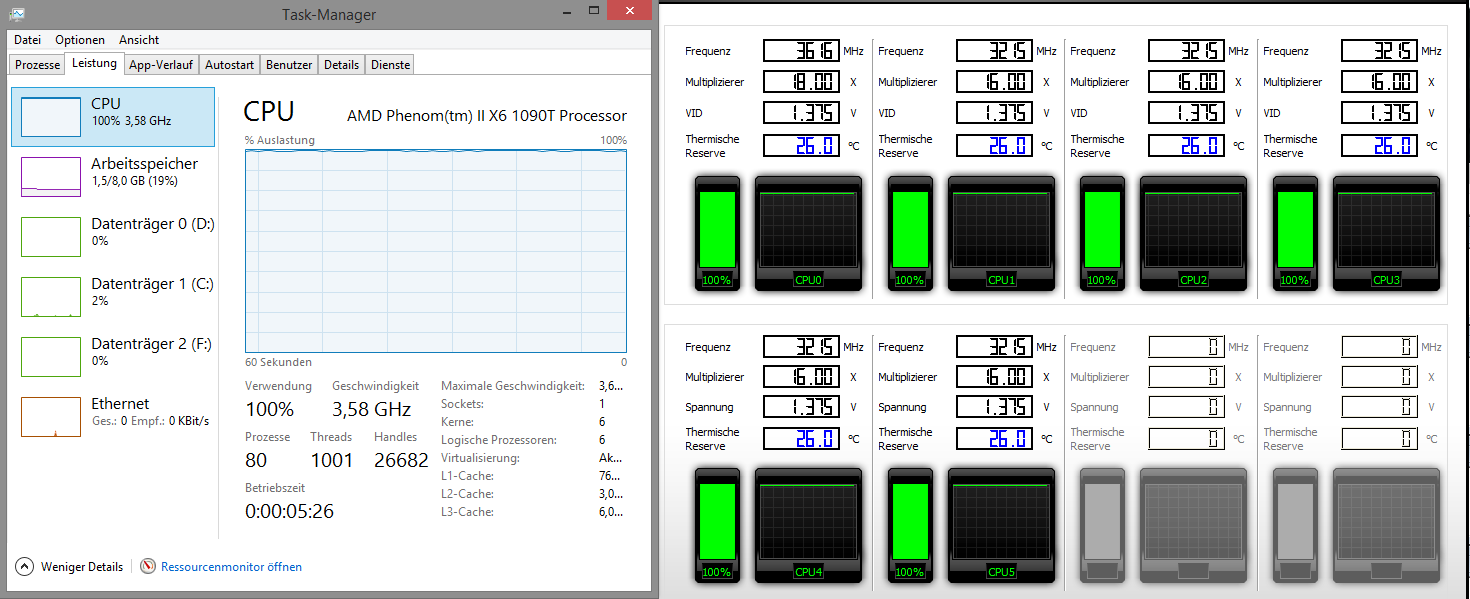Click the Threads count 1001
Screen dimensions: 1470x599
coord(331,460)
